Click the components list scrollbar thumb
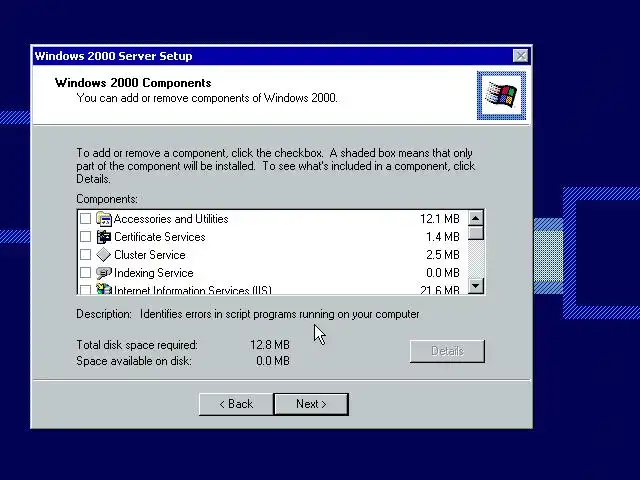 click(476, 233)
